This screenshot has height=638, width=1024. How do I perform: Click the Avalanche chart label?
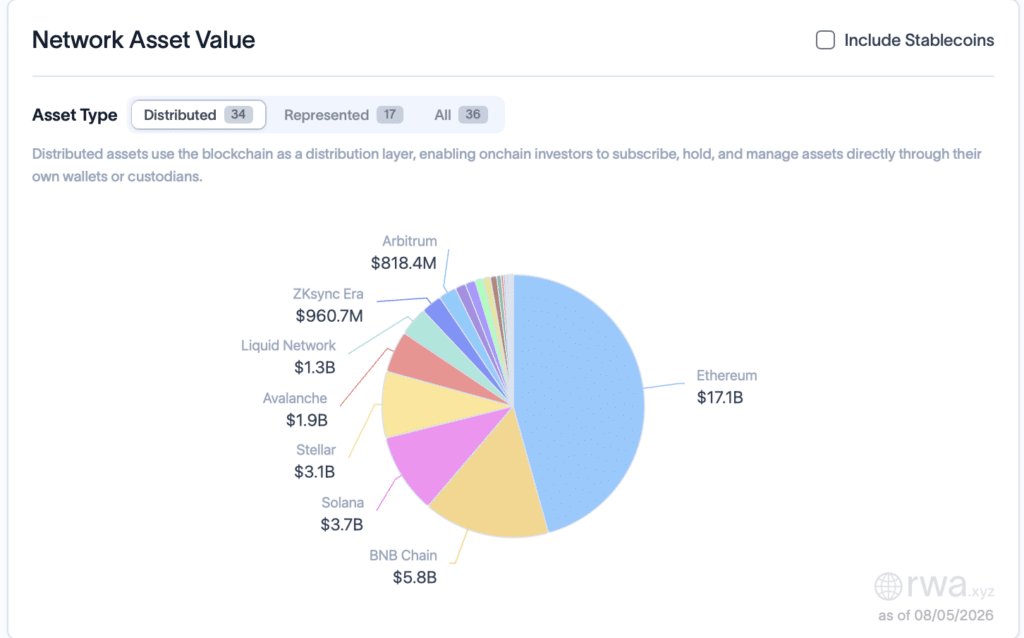point(295,398)
